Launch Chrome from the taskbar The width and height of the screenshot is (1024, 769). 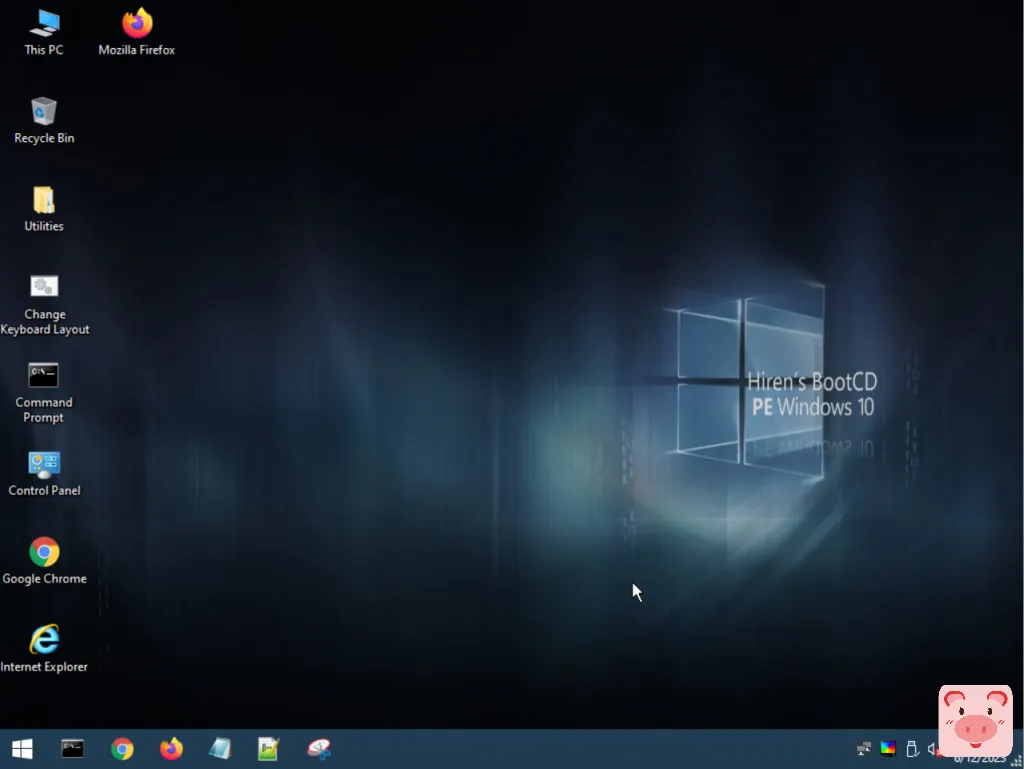[122, 749]
